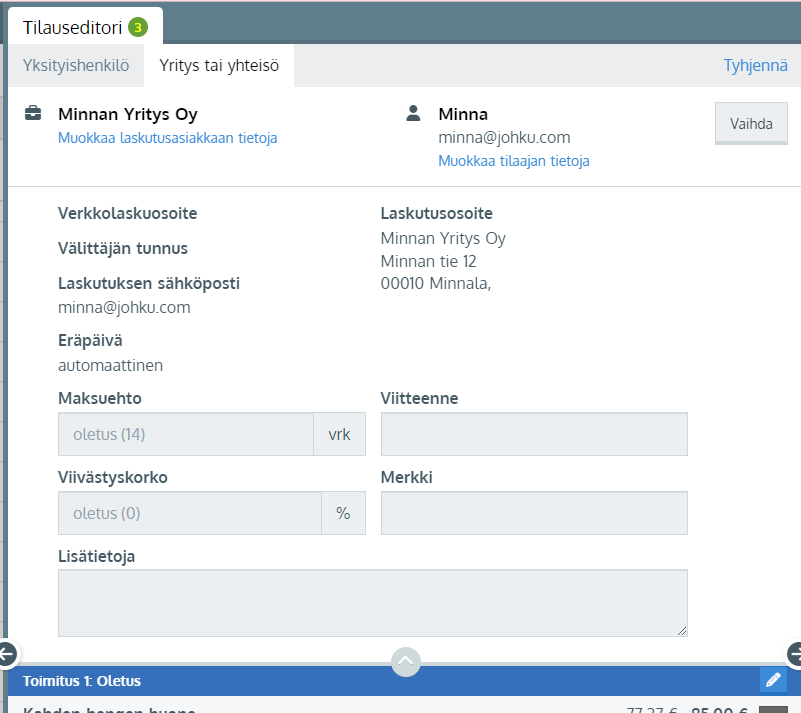Focus the Maksuehto input field
This screenshot has height=713, width=801.
pyautogui.click(x=186, y=434)
